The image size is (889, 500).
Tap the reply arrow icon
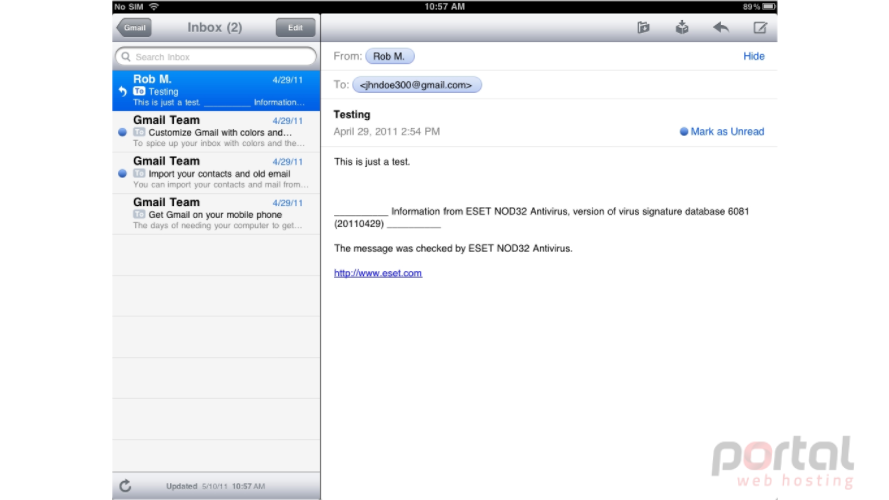point(721,27)
